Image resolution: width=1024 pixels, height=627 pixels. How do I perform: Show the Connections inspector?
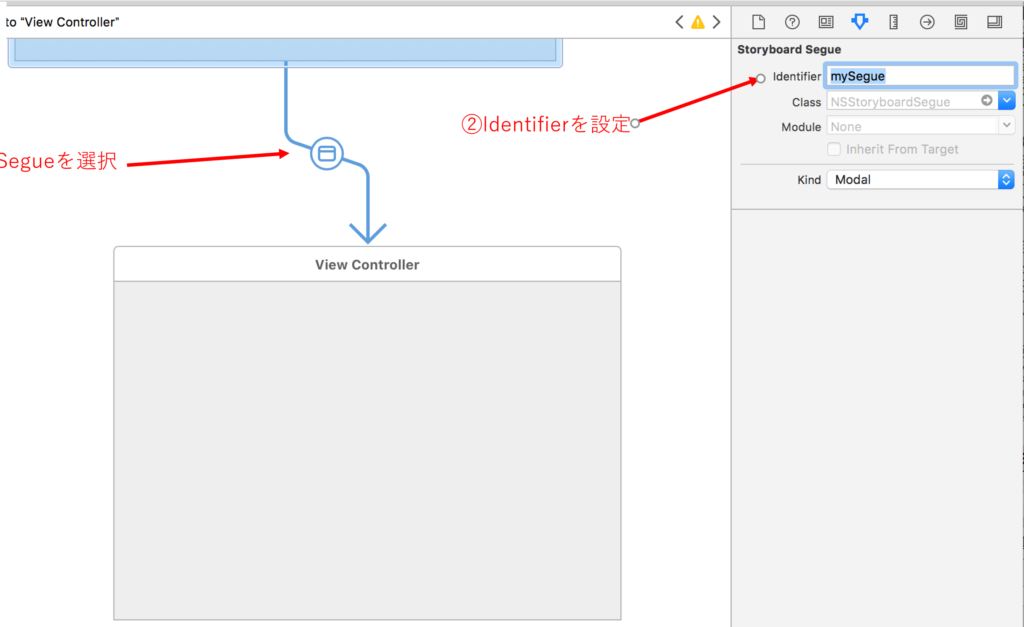[927, 22]
